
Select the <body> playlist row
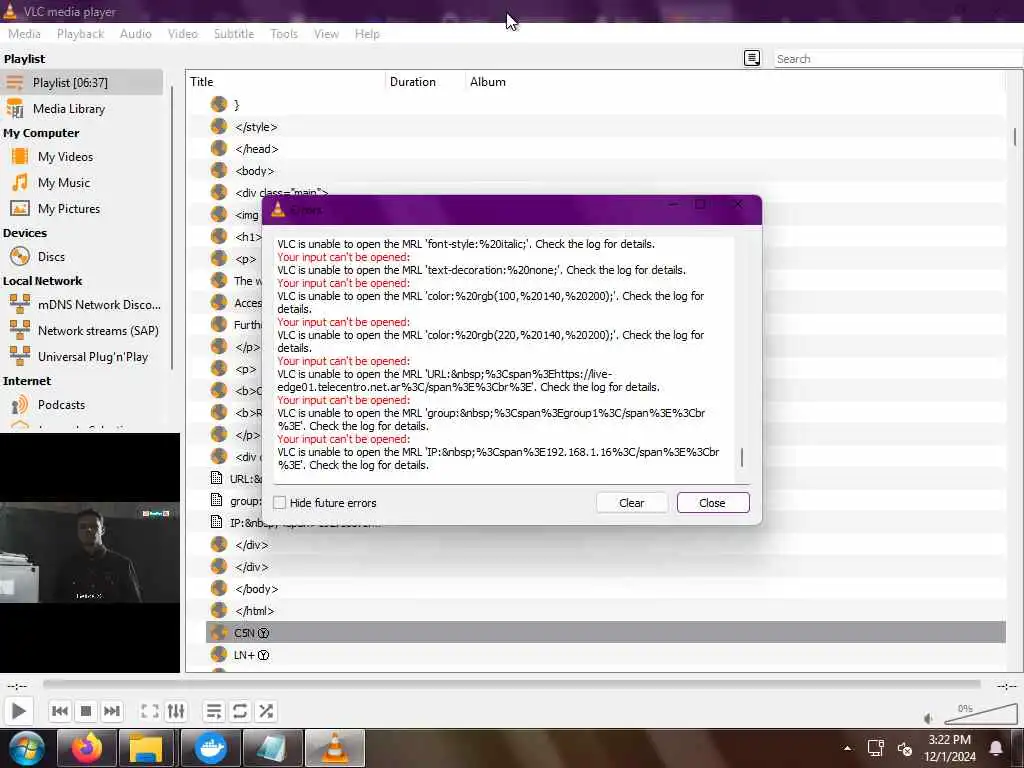605,170
